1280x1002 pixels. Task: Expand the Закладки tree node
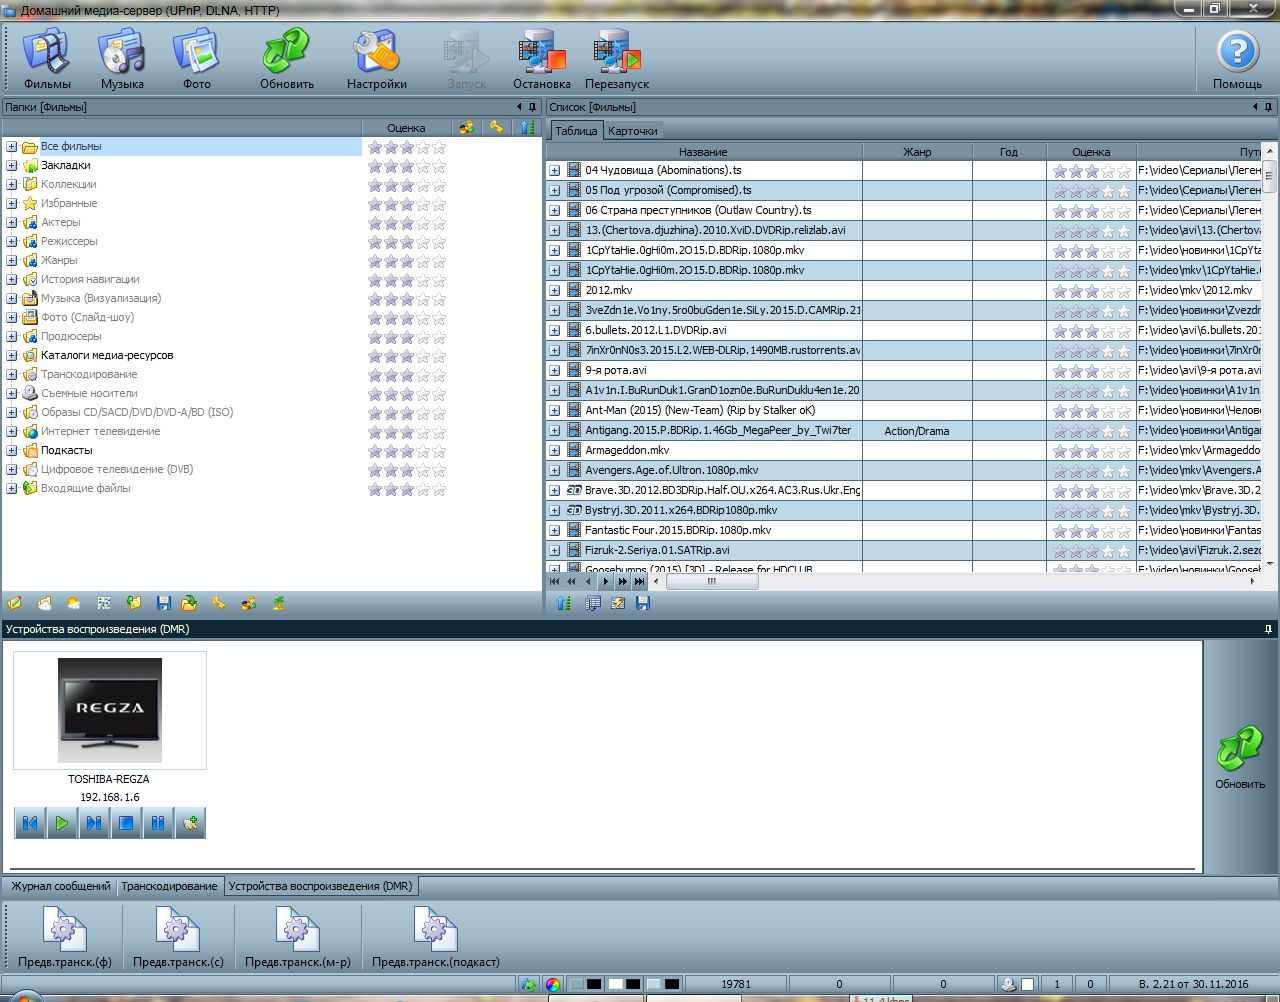(x=12, y=166)
